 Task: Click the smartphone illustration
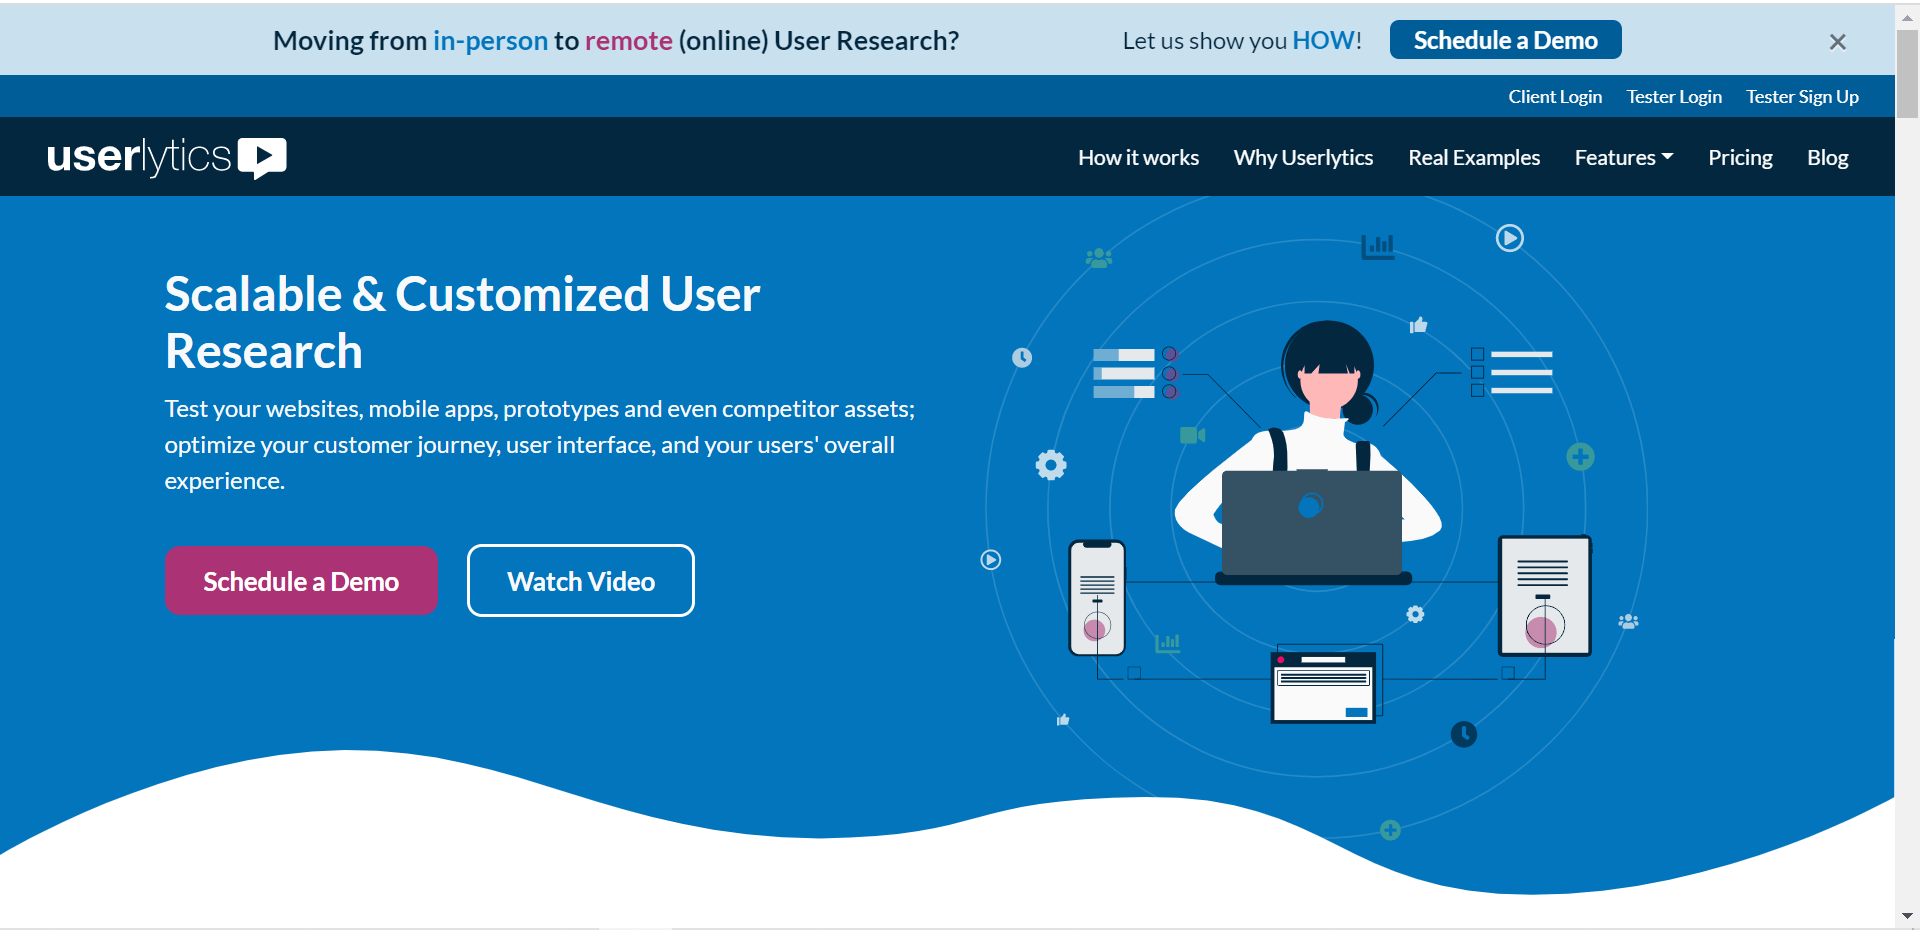point(1097,598)
